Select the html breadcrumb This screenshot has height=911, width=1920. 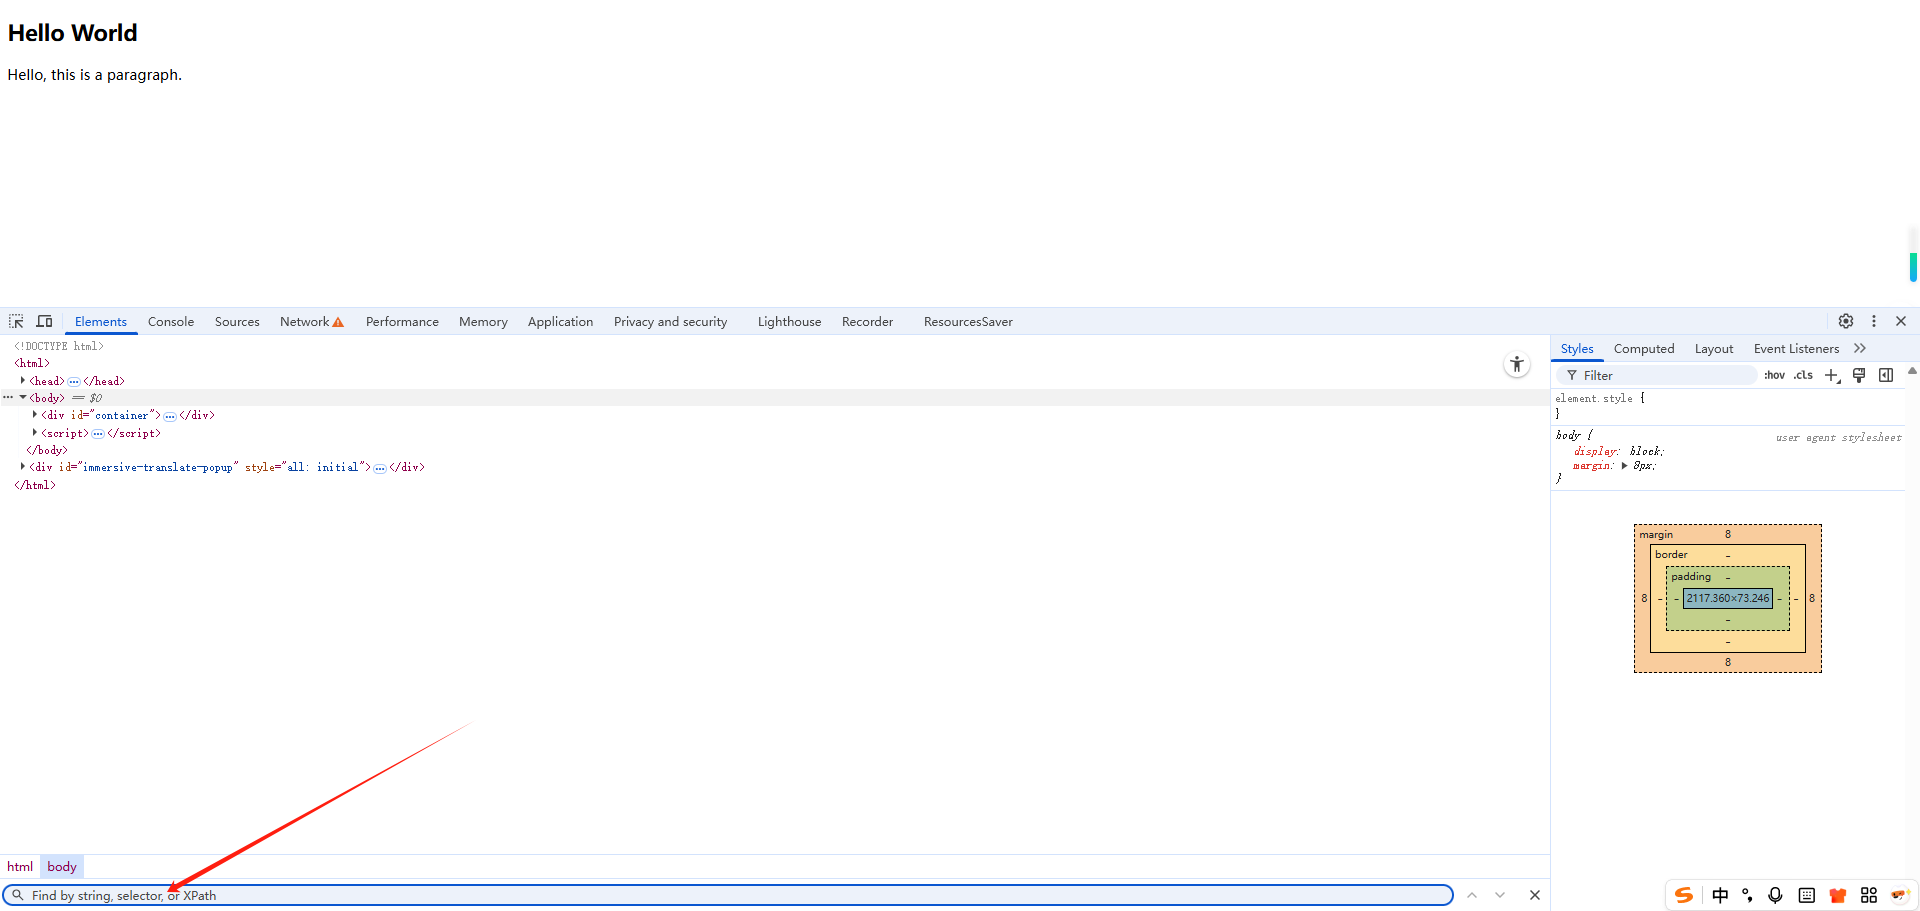coord(20,866)
